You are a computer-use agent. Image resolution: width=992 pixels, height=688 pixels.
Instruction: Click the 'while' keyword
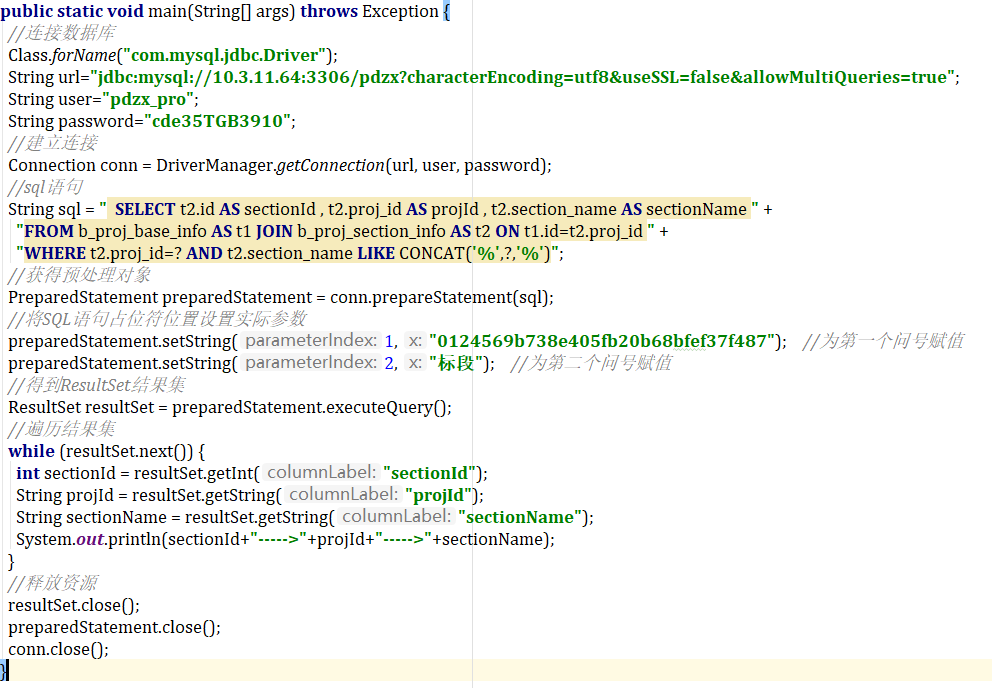point(32,452)
